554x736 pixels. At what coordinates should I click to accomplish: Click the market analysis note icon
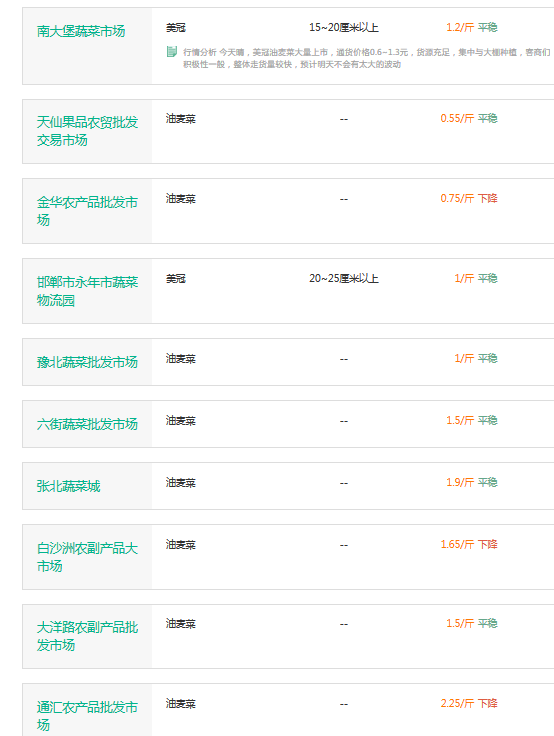tap(171, 52)
